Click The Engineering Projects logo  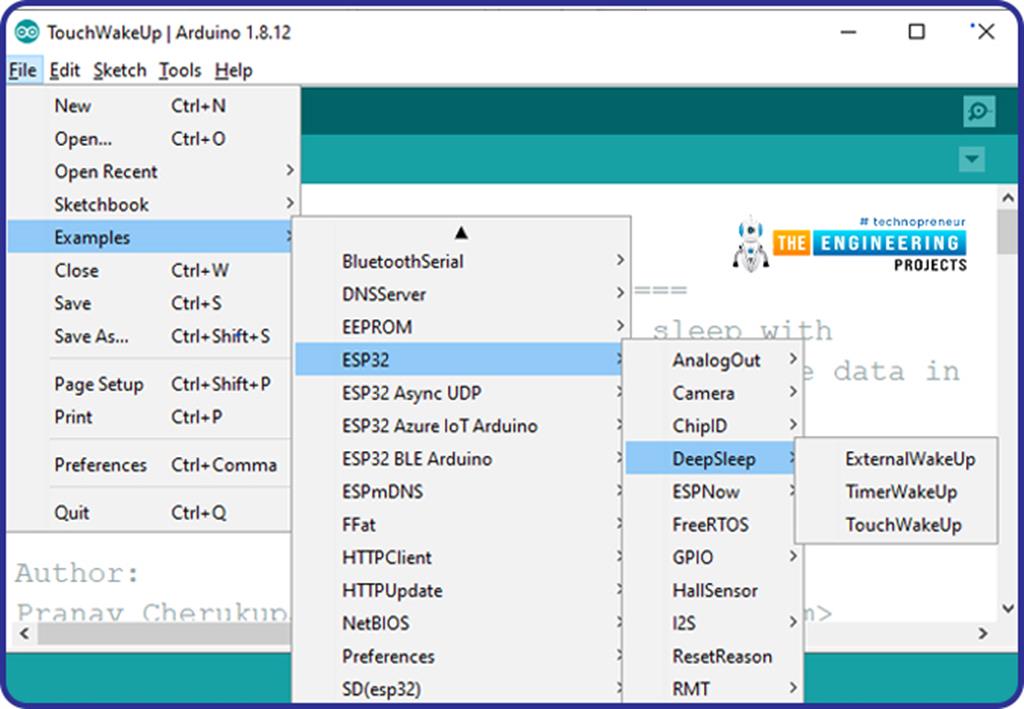pos(850,243)
